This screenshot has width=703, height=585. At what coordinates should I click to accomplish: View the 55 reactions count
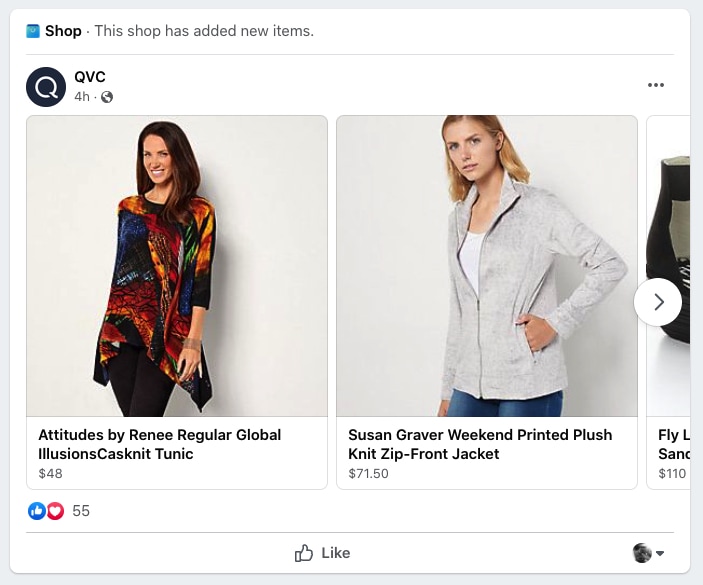(81, 511)
